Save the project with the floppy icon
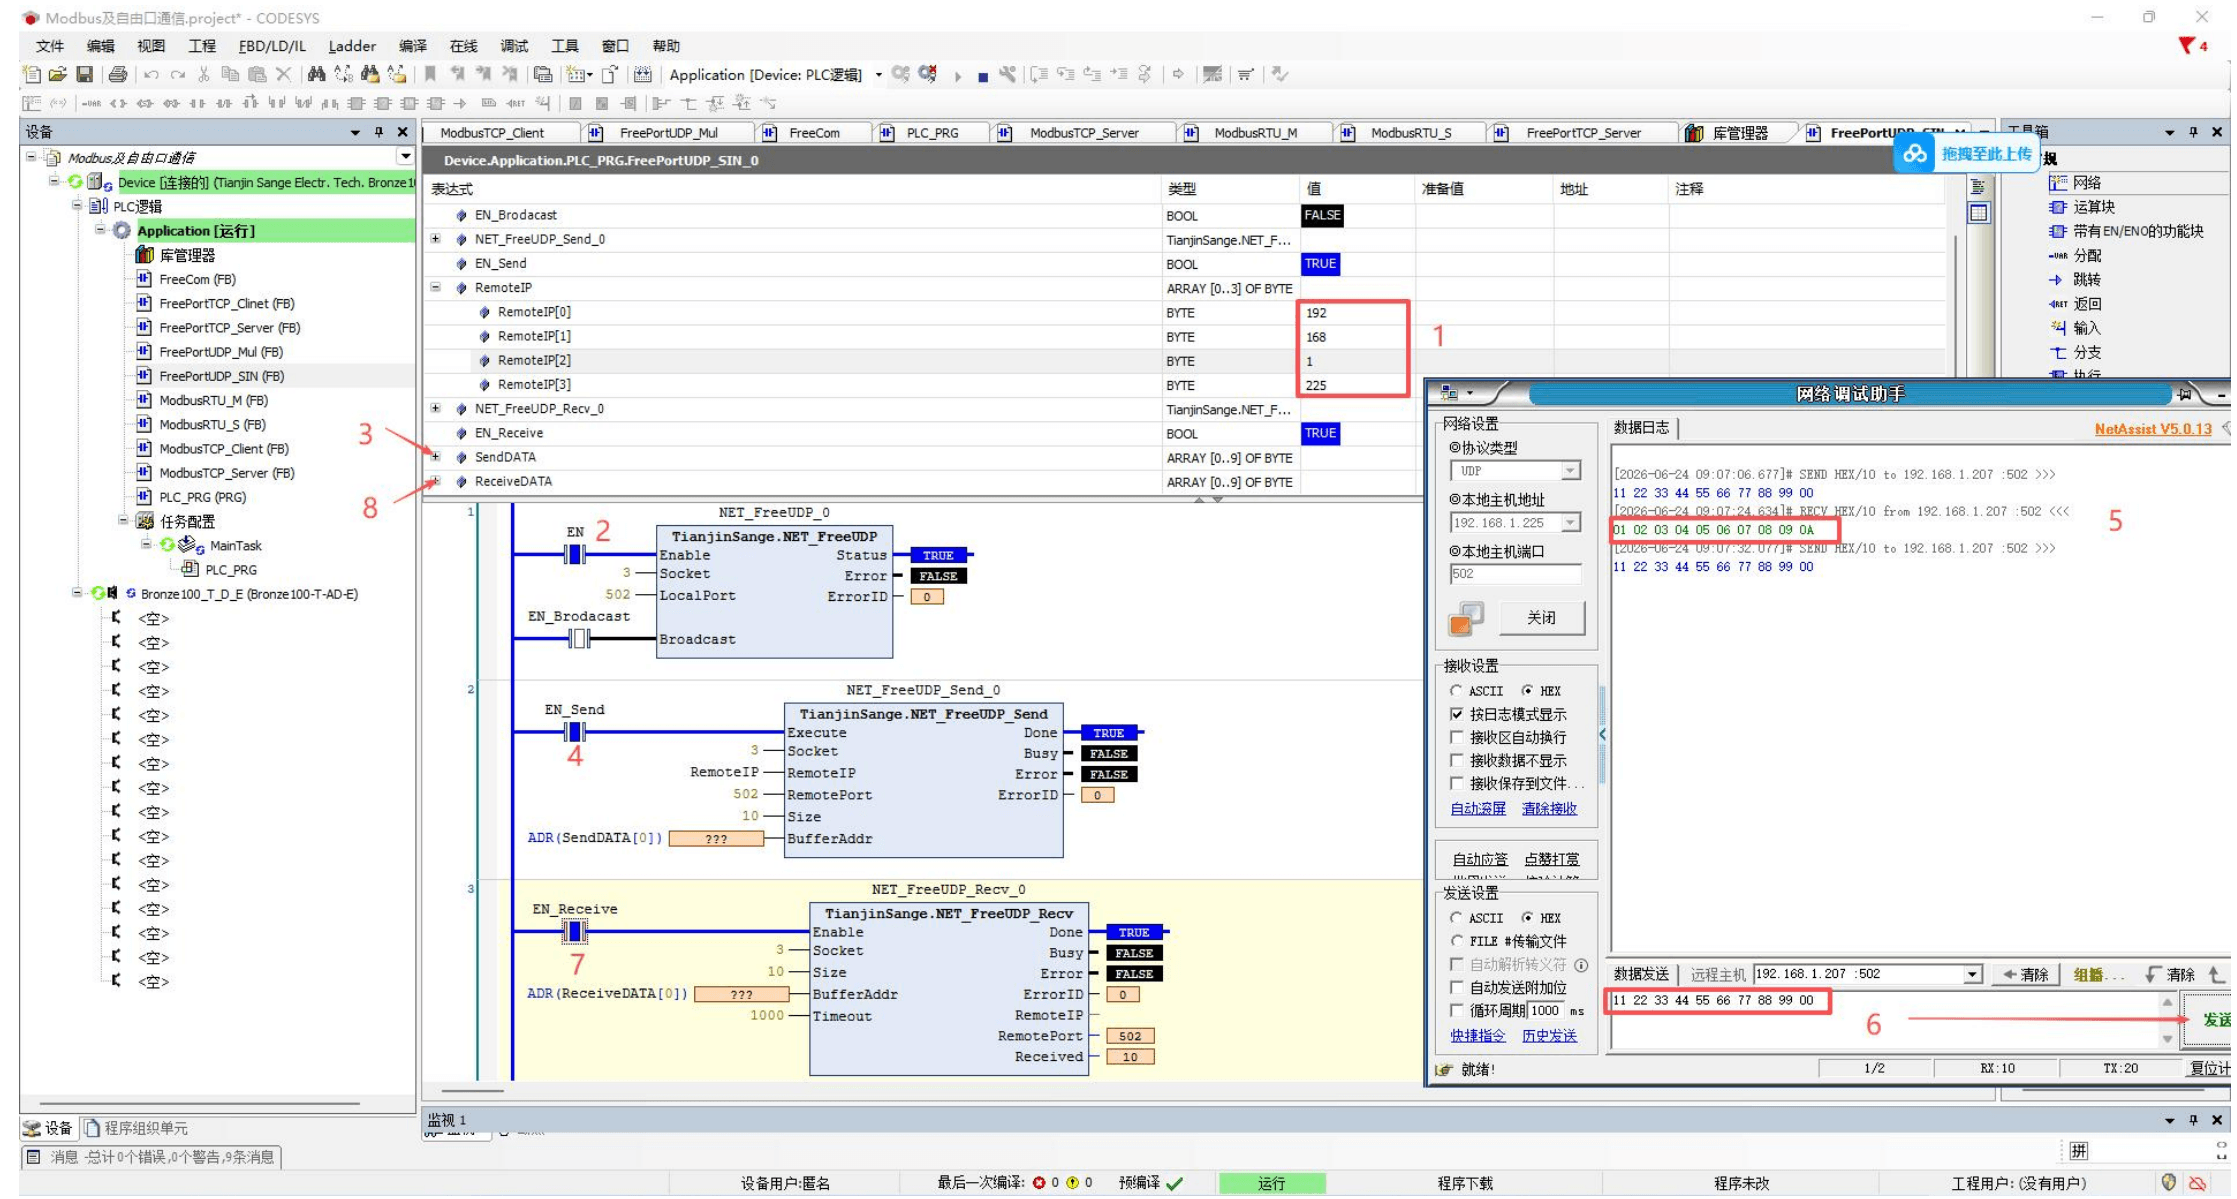Image resolution: width=2237 pixels, height=1199 pixels. pos(84,74)
